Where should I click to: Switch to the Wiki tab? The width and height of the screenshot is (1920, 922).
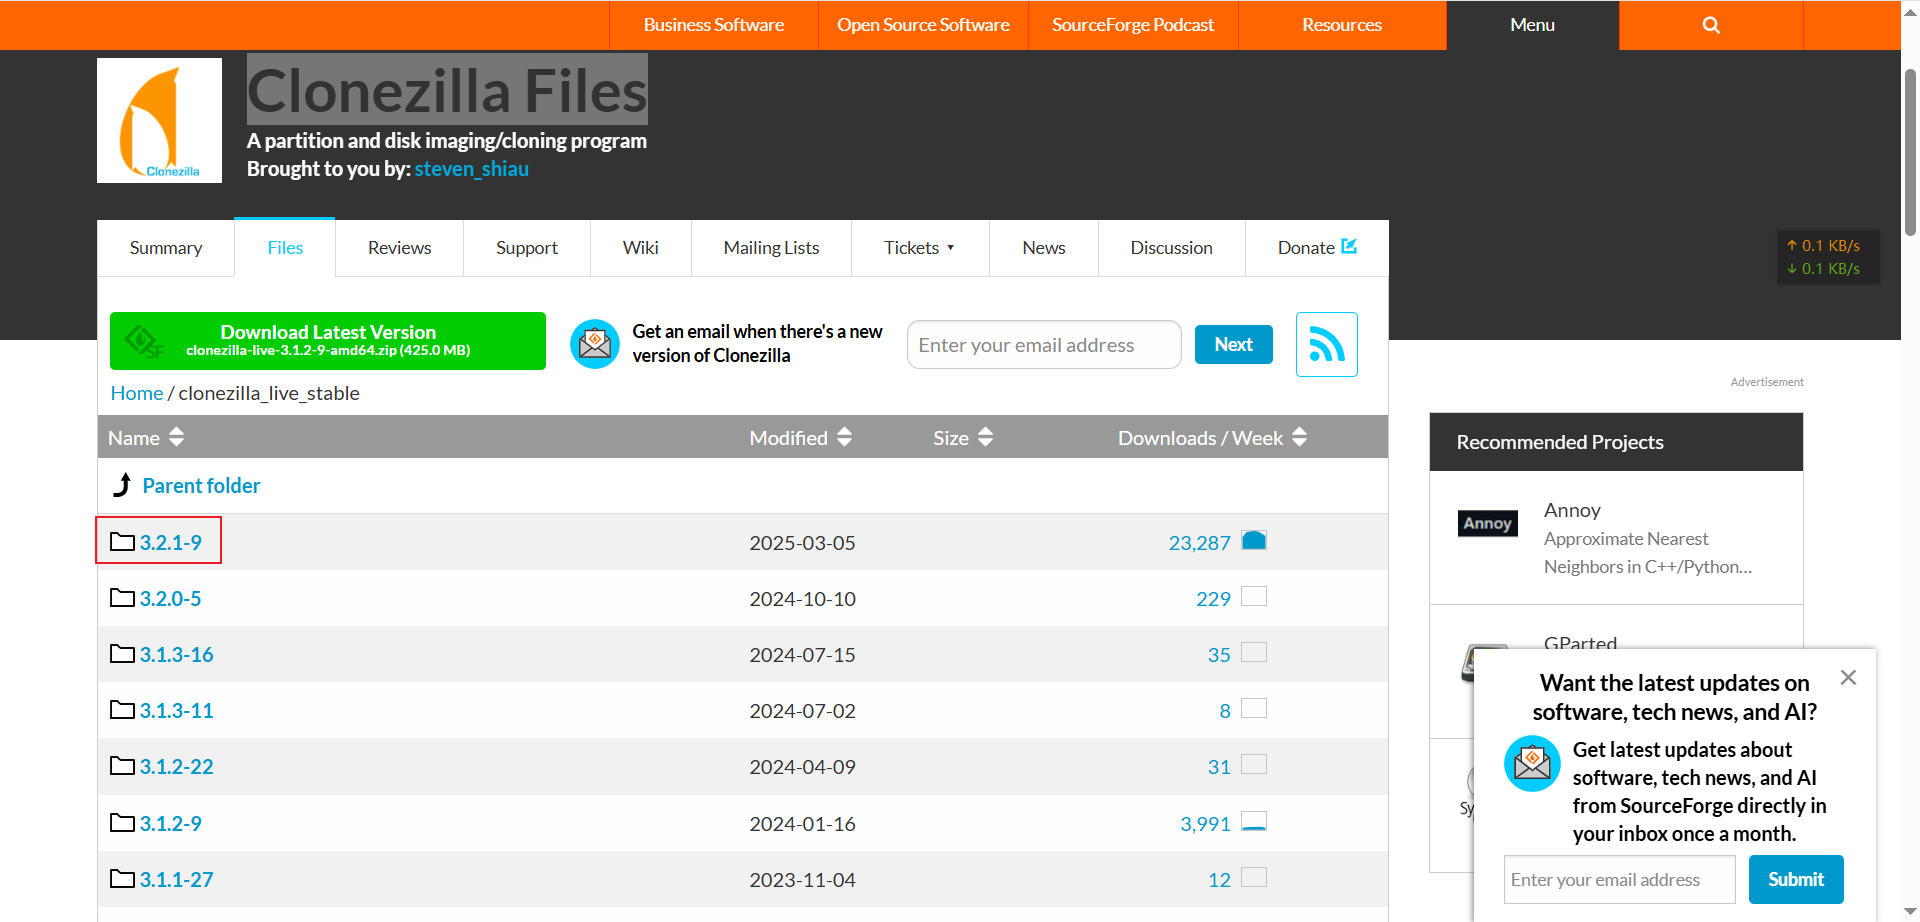tap(640, 248)
